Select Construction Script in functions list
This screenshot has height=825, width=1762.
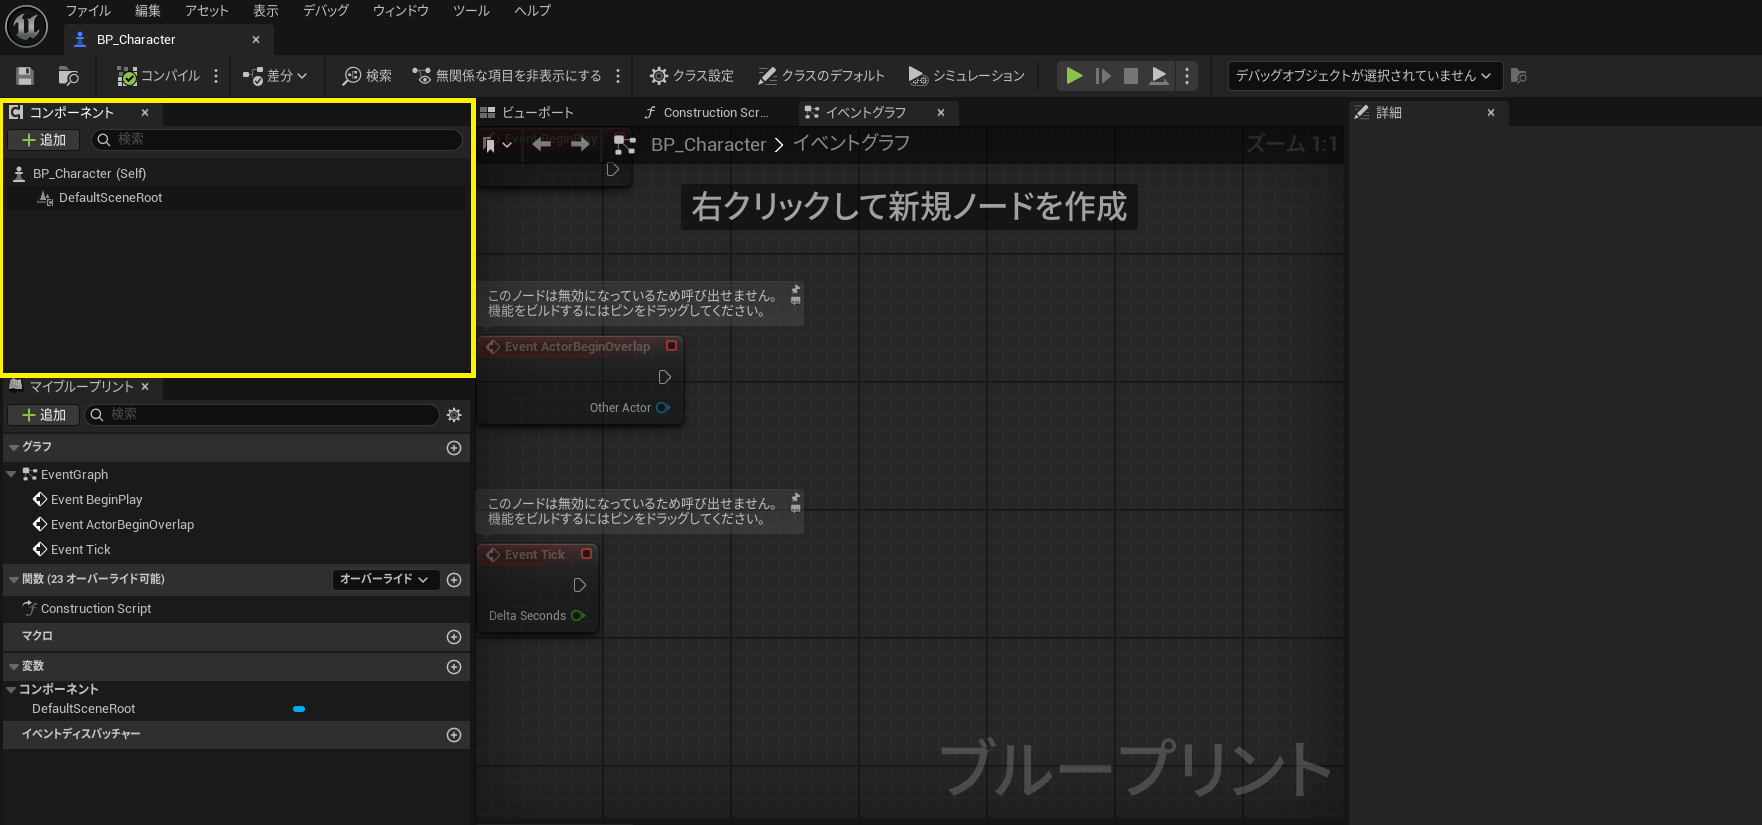[96, 609]
